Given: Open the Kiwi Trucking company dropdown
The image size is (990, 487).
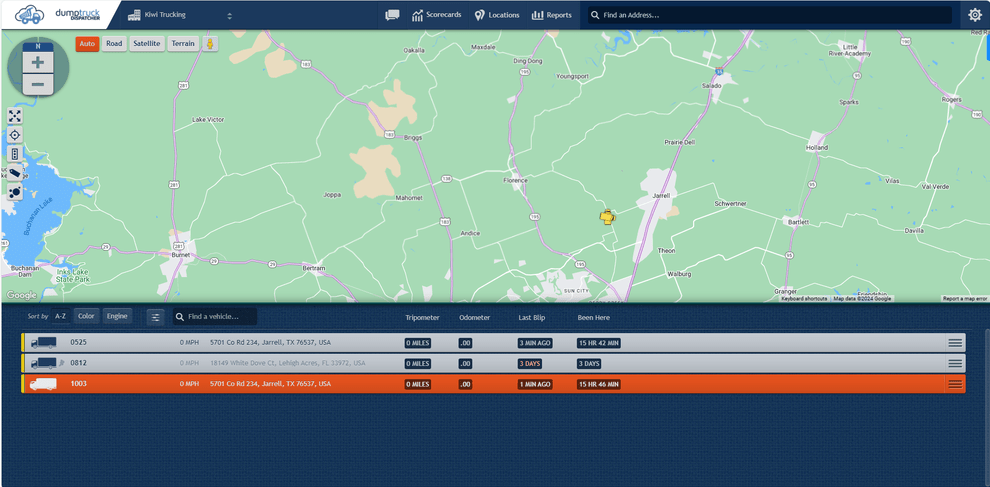Looking at the screenshot, I should 181,15.
